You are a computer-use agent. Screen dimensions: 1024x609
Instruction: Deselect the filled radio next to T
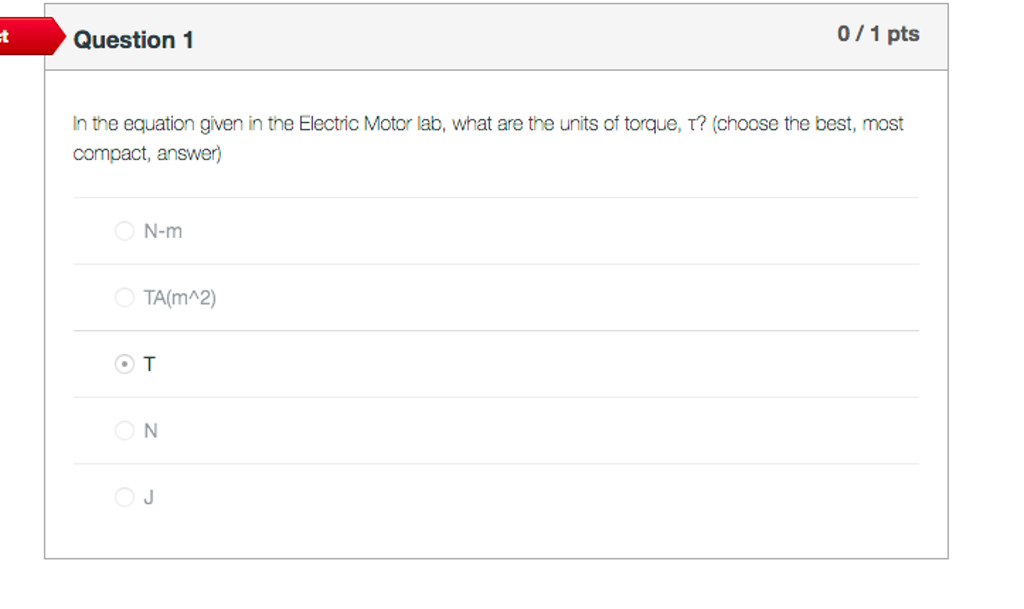click(x=125, y=364)
